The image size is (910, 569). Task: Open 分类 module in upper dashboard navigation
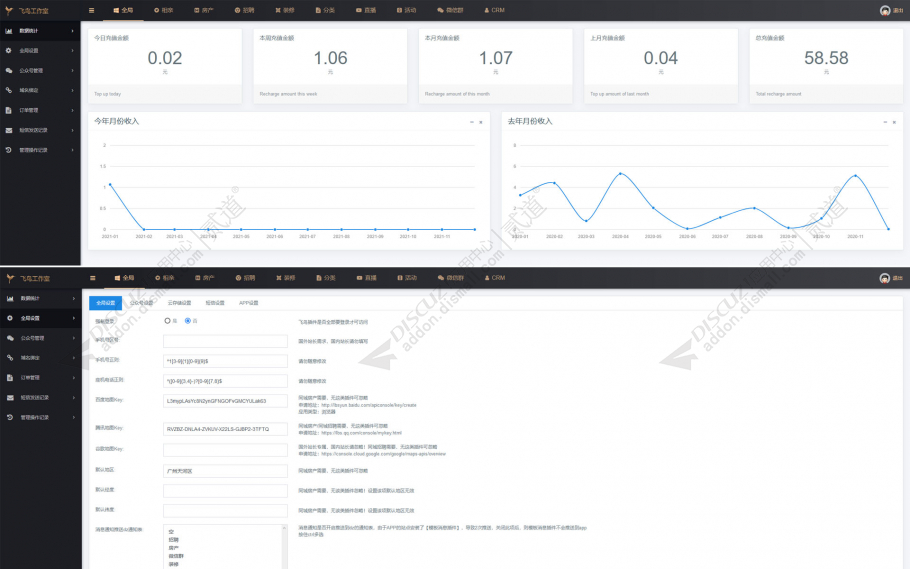[326, 10]
